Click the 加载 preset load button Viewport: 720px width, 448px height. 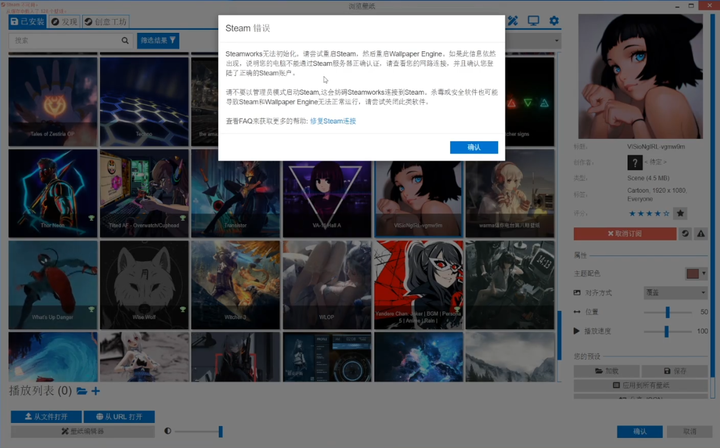pos(607,371)
